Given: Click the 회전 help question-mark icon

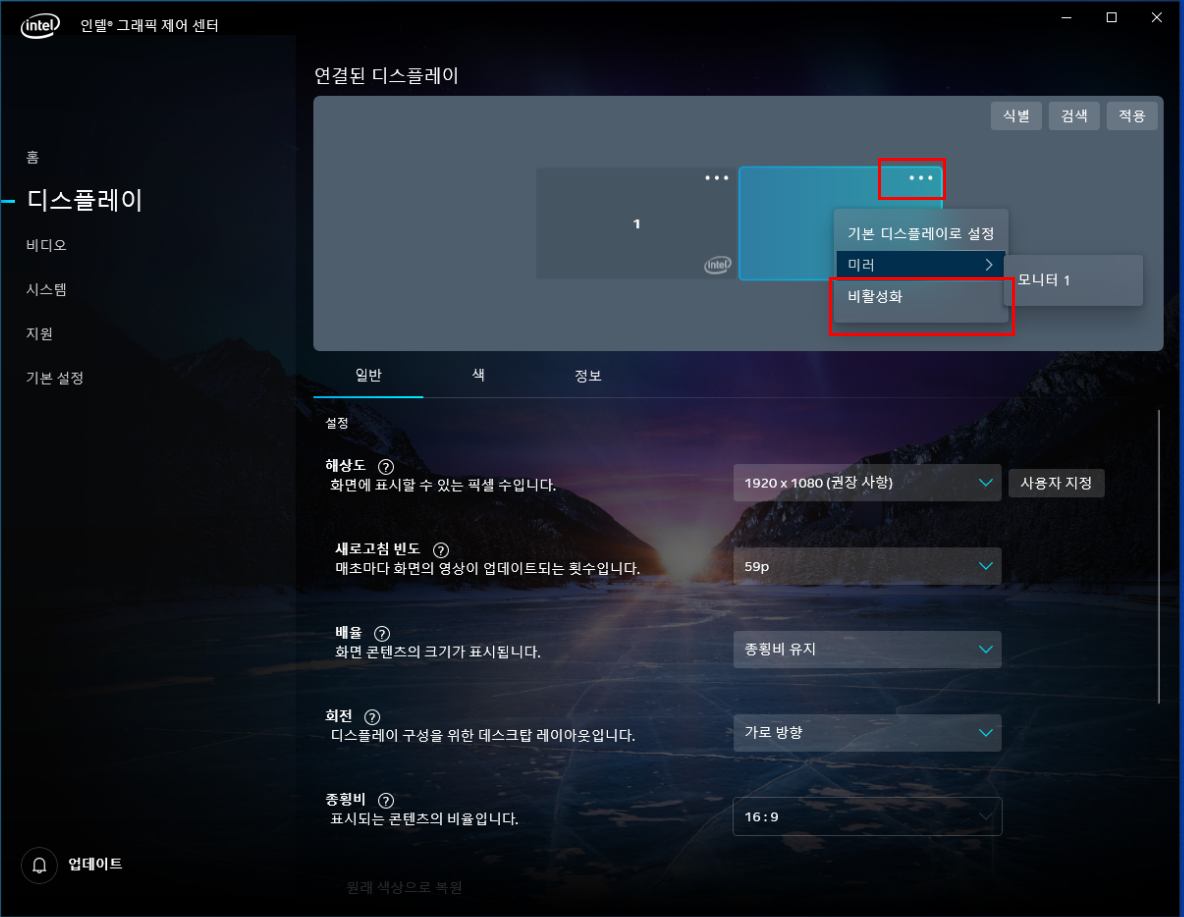Looking at the screenshot, I should (x=372, y=717).
